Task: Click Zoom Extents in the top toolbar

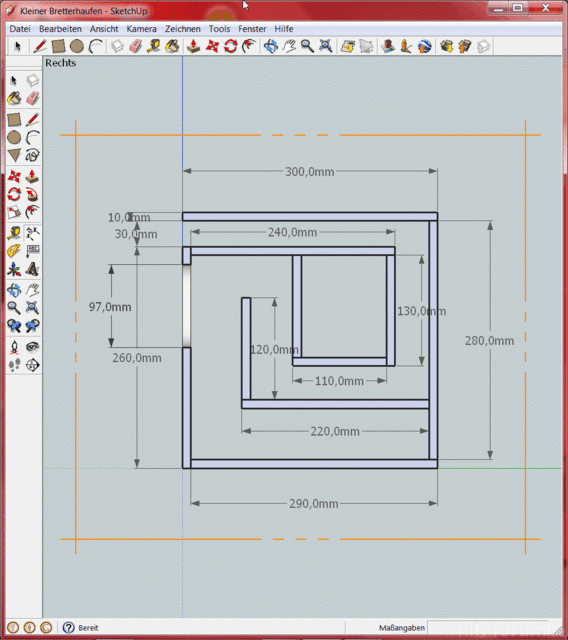Action: [x=325, y=46]
